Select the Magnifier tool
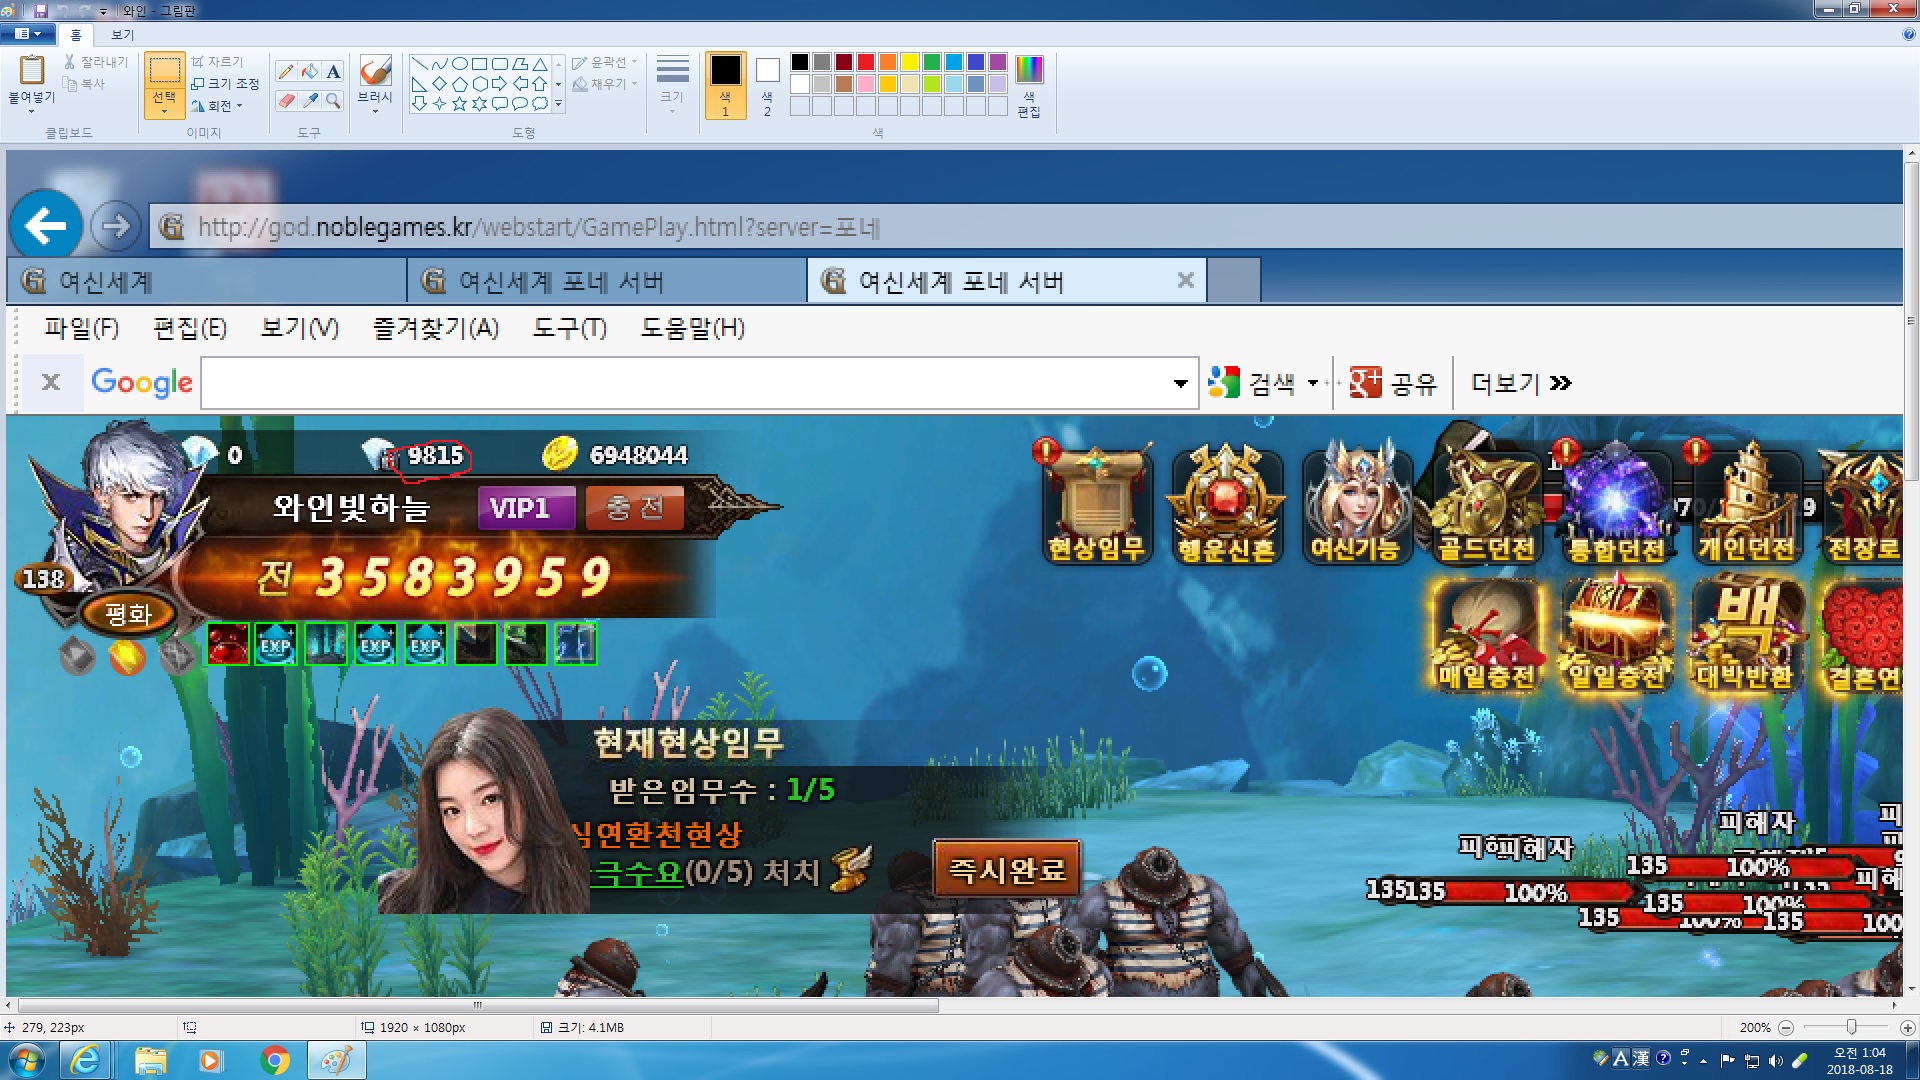1920x1080 pixels. (x=334, y=101)
